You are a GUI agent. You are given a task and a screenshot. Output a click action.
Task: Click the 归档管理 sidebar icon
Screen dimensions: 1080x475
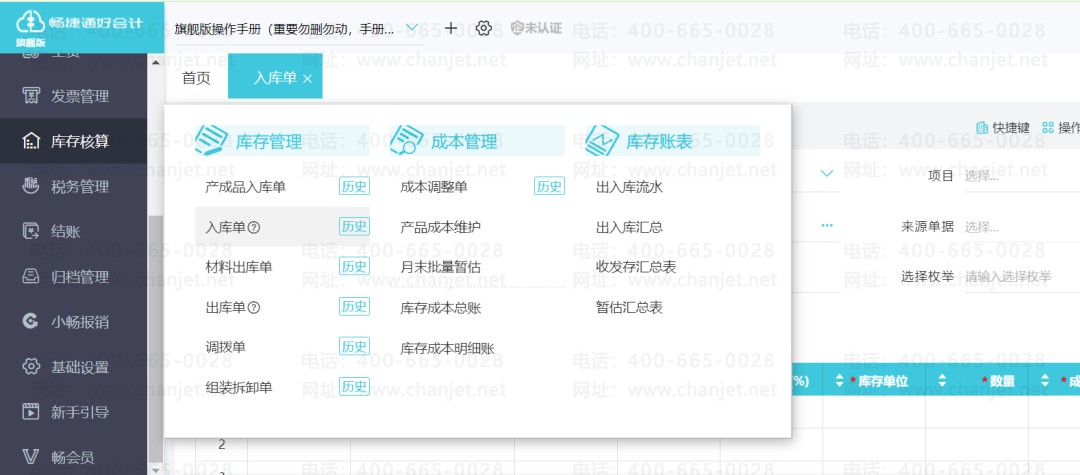(30, 277)
